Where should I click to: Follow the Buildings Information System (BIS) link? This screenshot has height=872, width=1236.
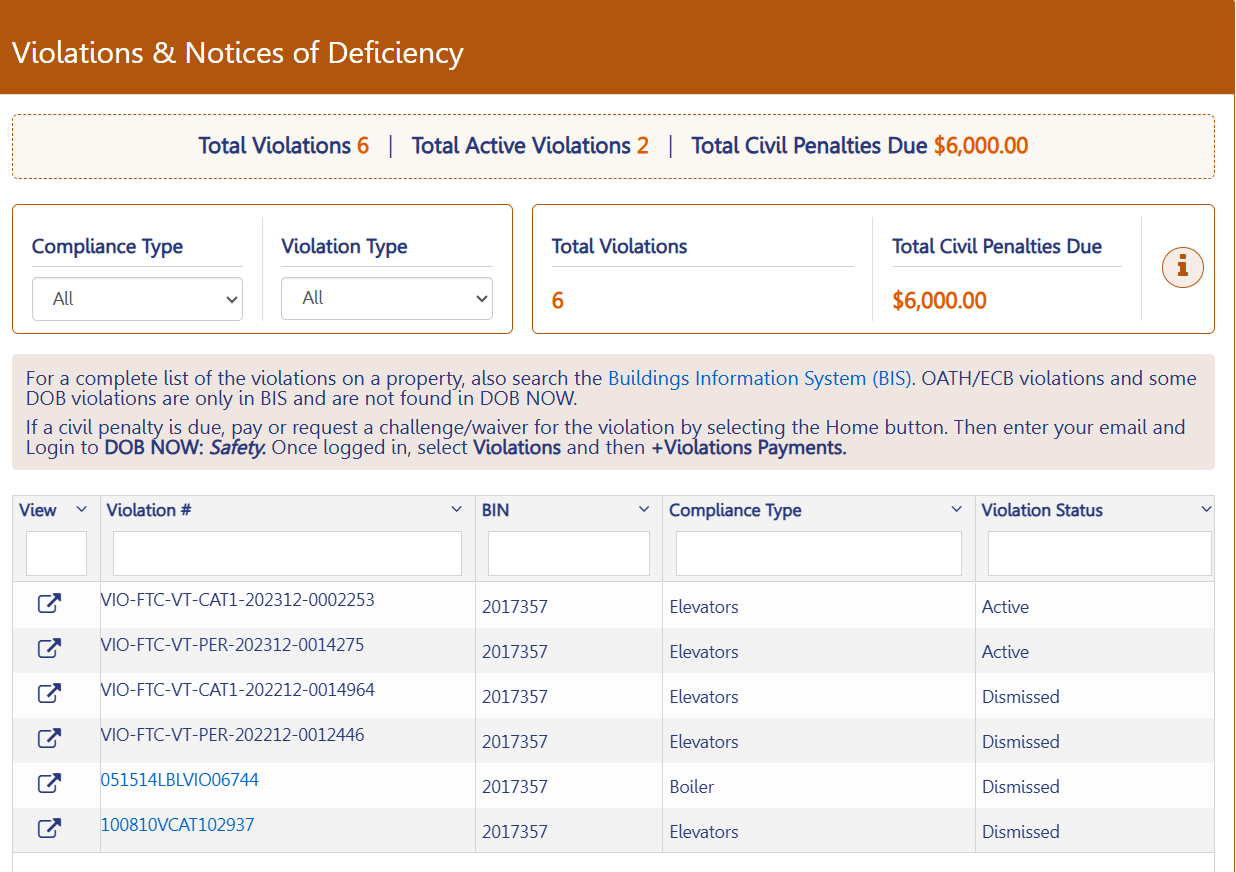click(x=760, y=378)
